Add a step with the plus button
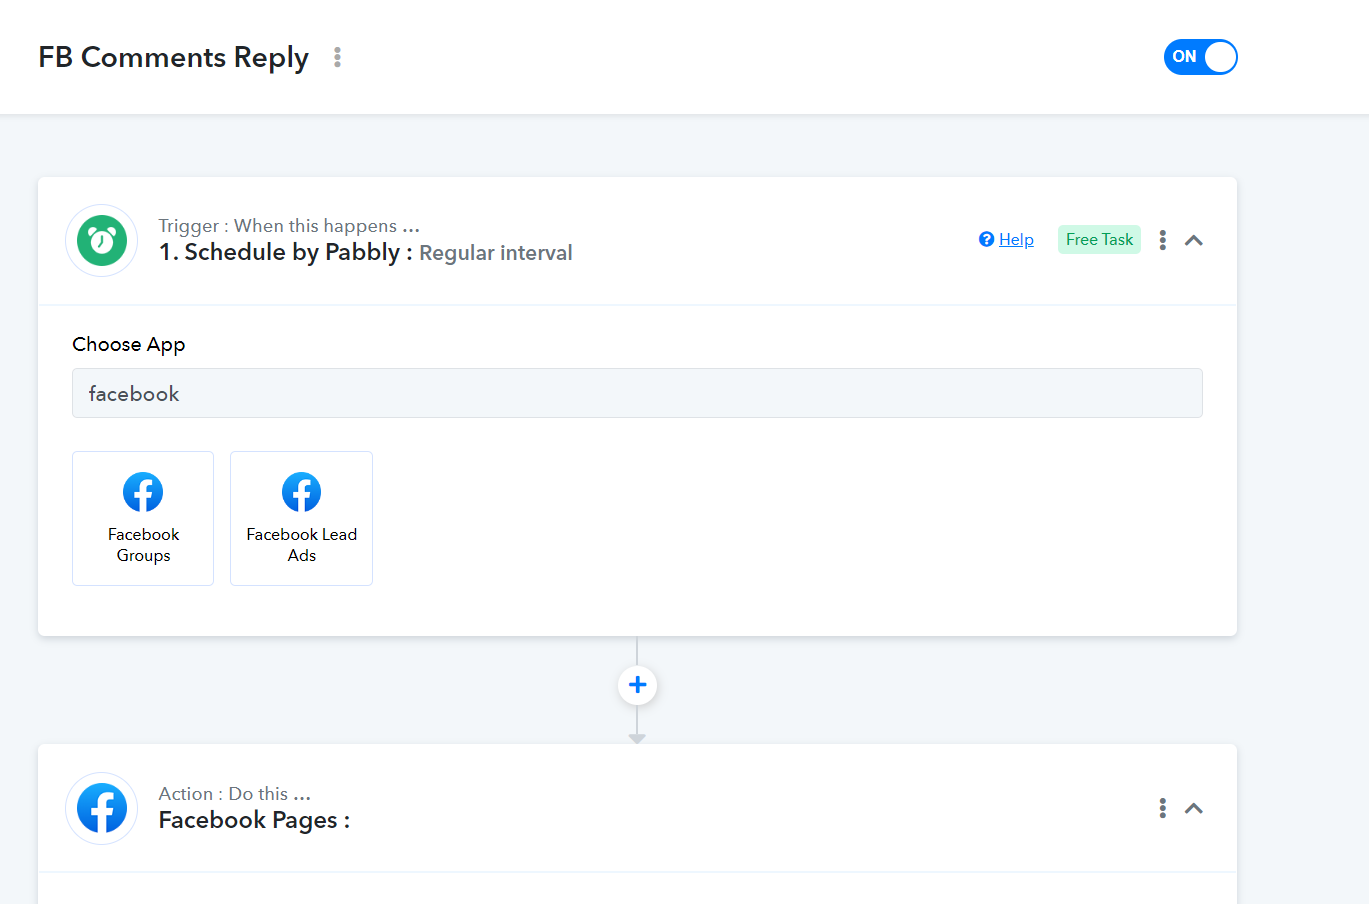 637,685
